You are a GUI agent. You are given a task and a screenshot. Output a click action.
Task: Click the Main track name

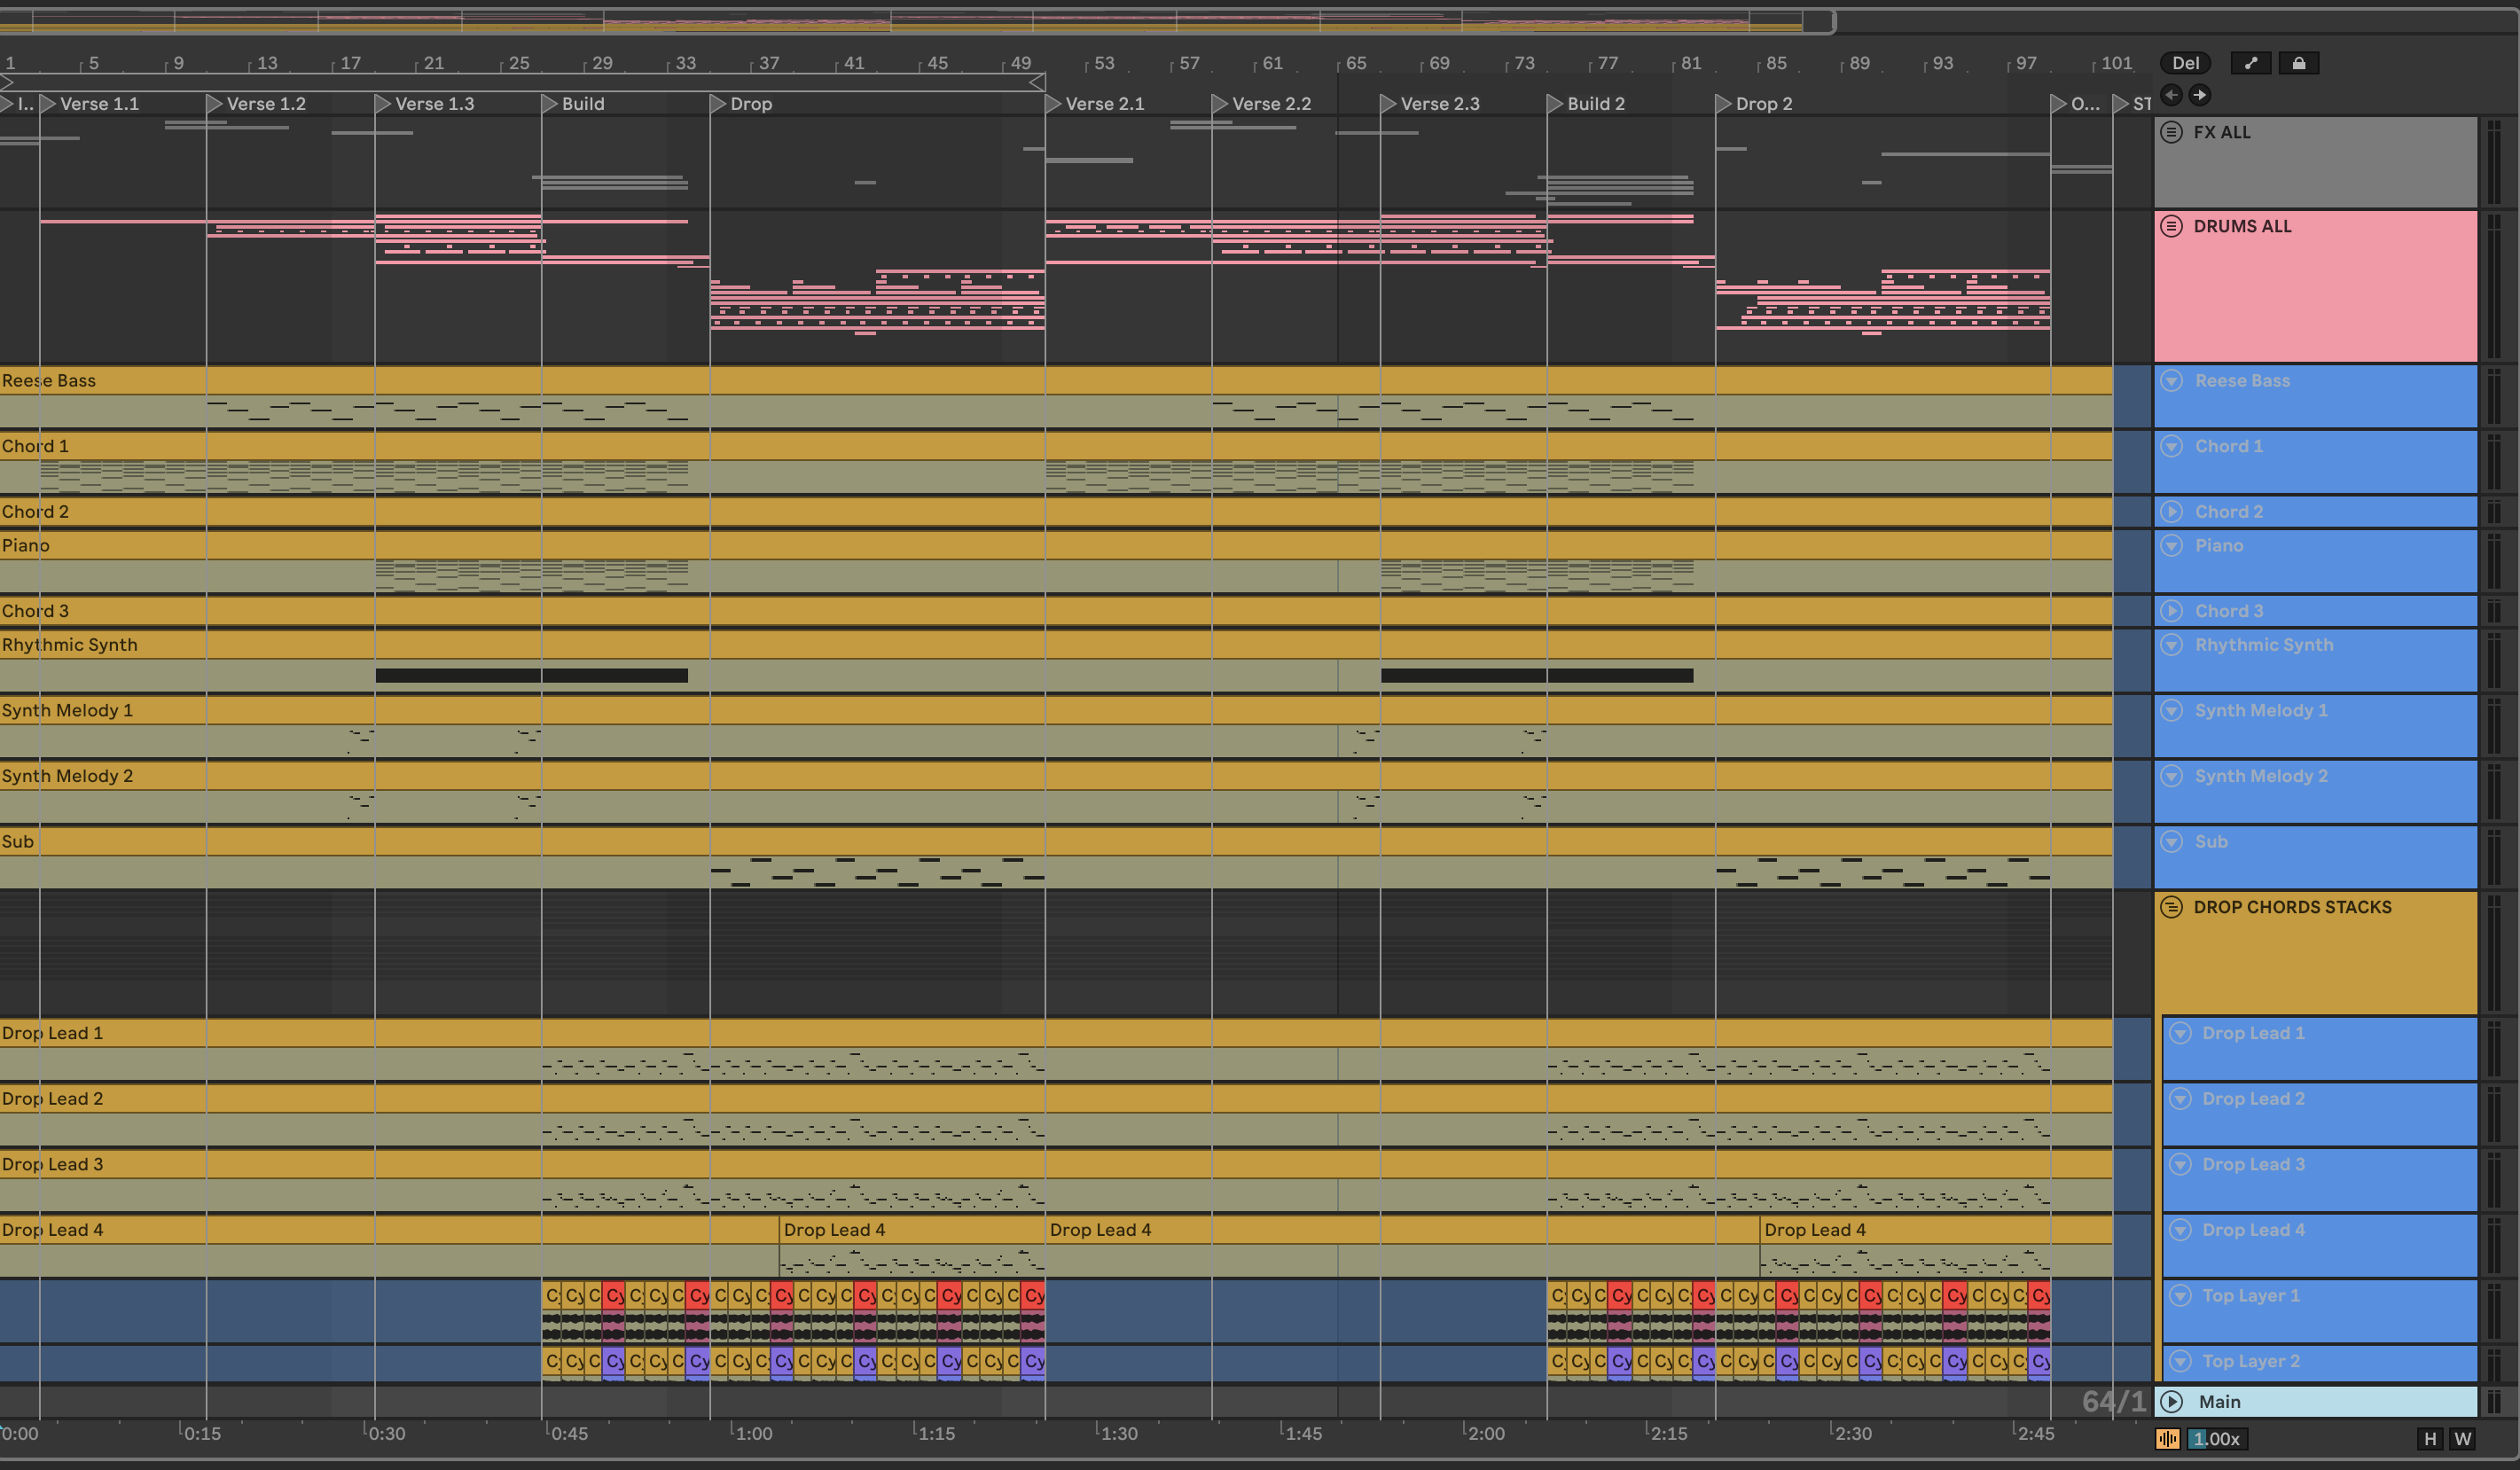point(2219,1401)
